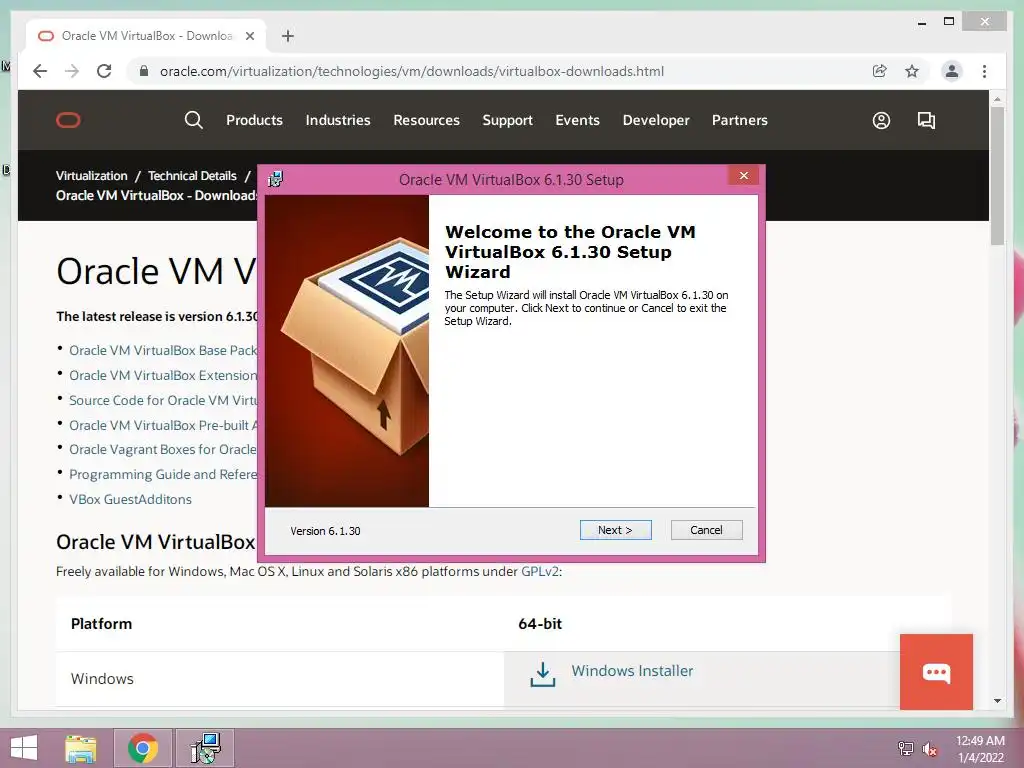The width and height of the screenshot is (1024, 768).
Task: Open the GPLv2 license link
Action: pos(539,571)
